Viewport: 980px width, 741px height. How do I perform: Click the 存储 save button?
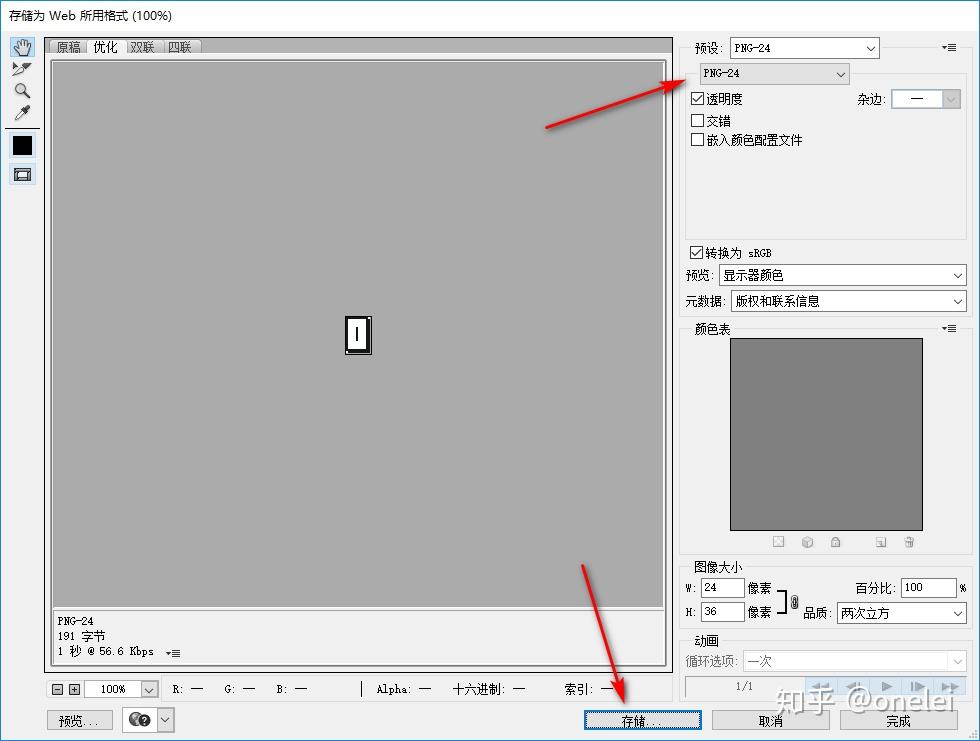643,720
